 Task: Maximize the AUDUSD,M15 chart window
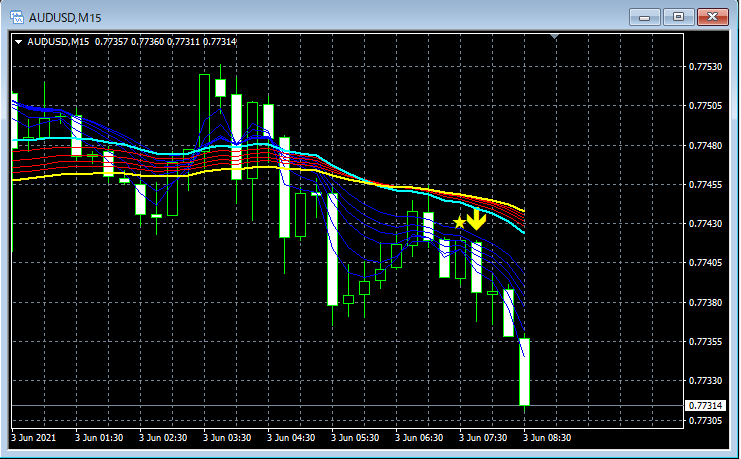[678, 17]
